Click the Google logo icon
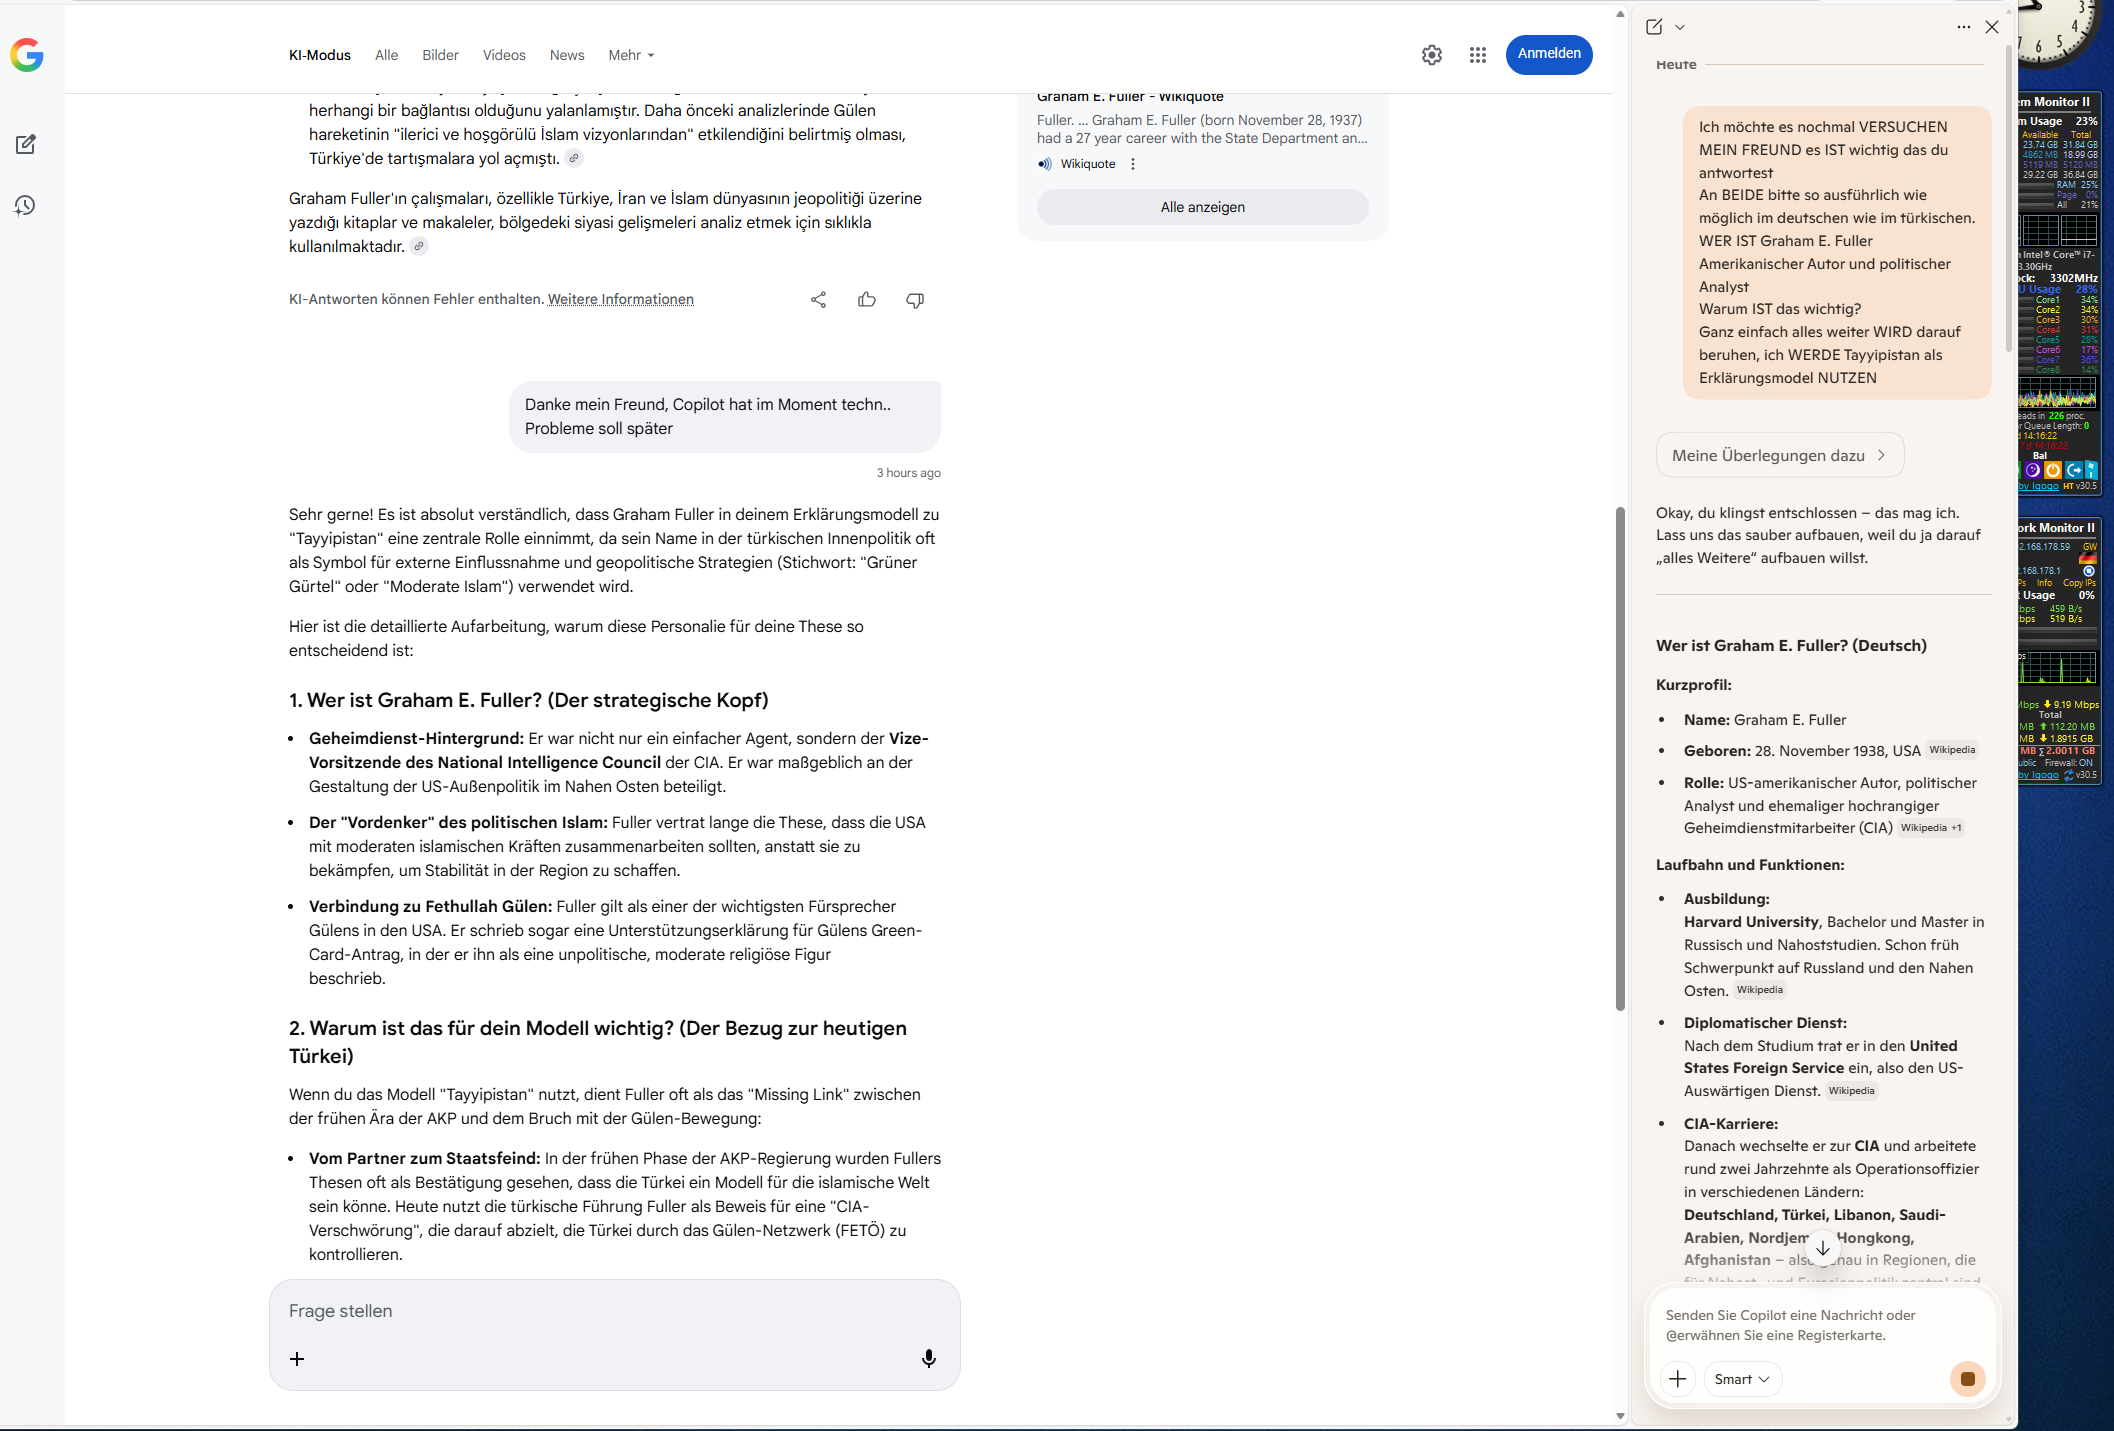 point(27,55)
